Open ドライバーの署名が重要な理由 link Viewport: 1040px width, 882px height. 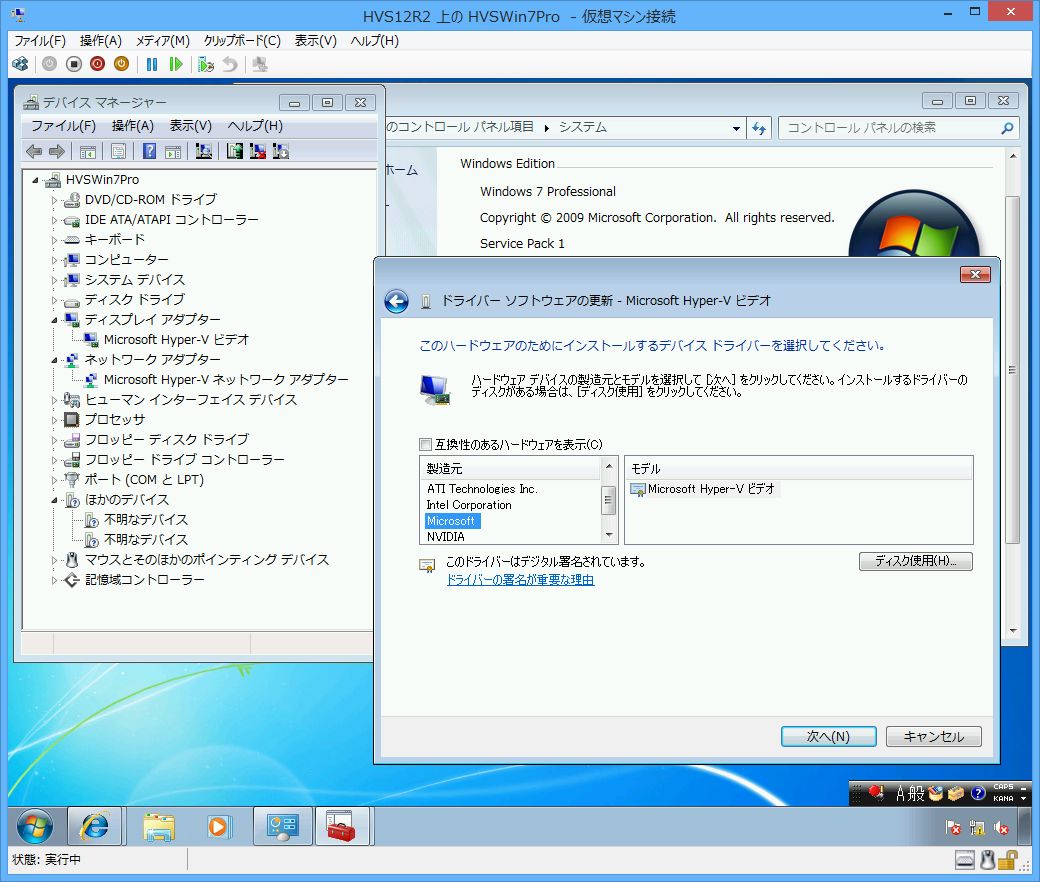[520, 580]
